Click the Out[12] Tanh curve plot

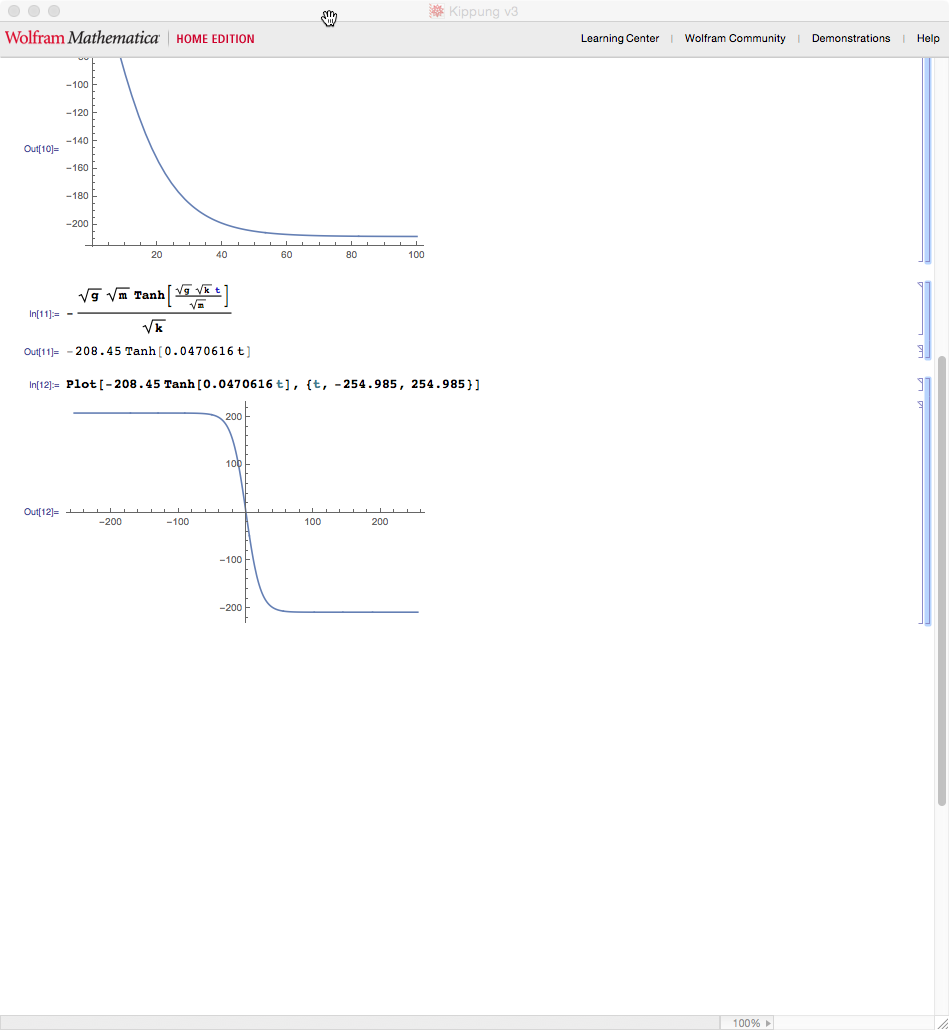(245, 512)
